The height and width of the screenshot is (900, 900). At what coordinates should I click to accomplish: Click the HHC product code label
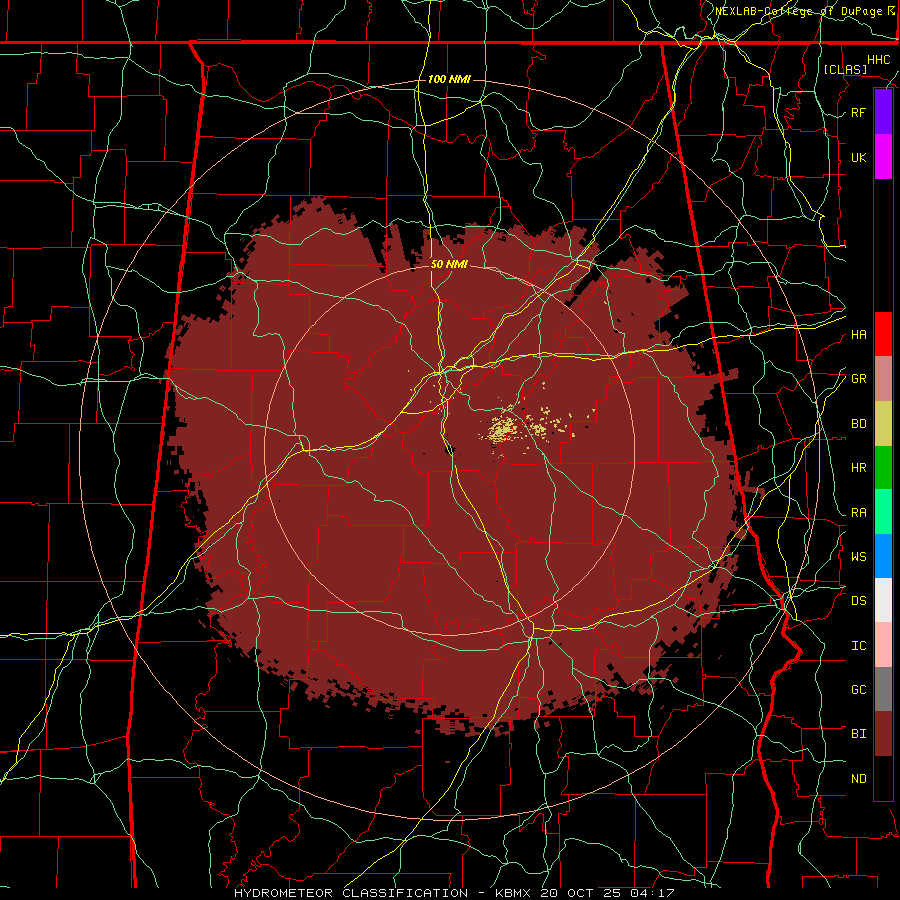point(878,60)
